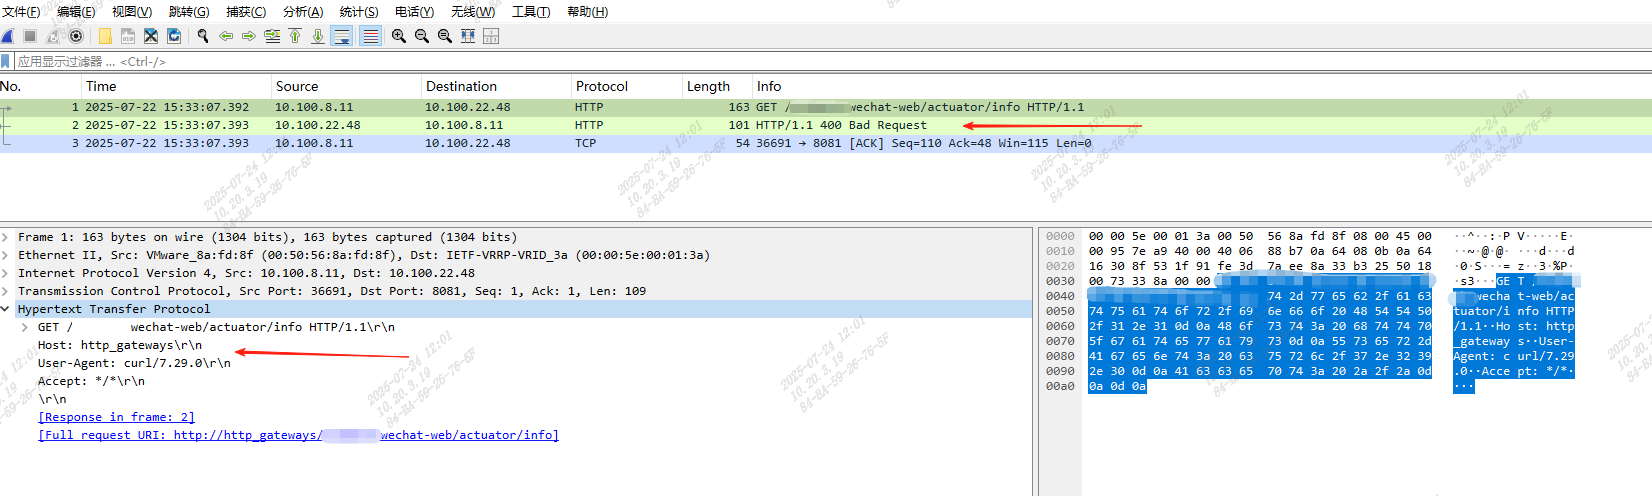Expand Internet Protocol Version 4 layer
The image size is (1652, 496).
tap(6, 273)
